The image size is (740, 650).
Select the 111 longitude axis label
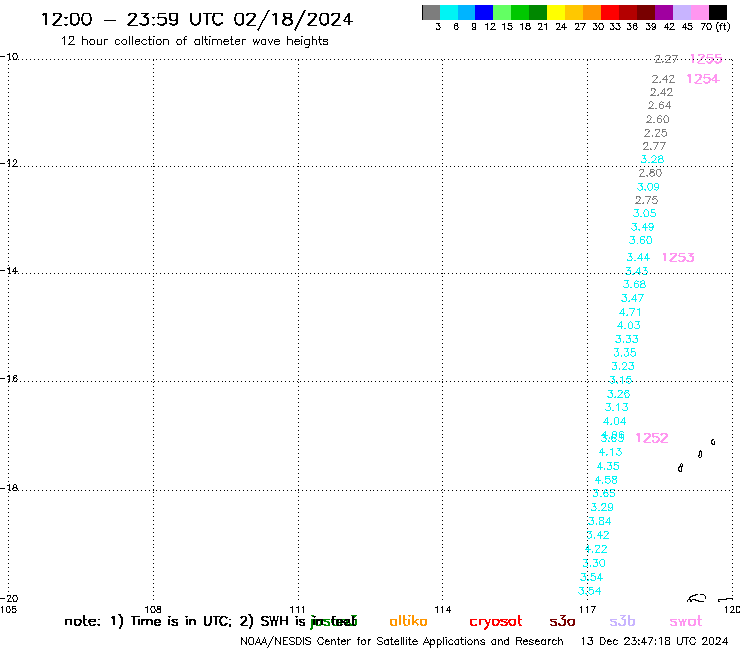pos(297,609)
